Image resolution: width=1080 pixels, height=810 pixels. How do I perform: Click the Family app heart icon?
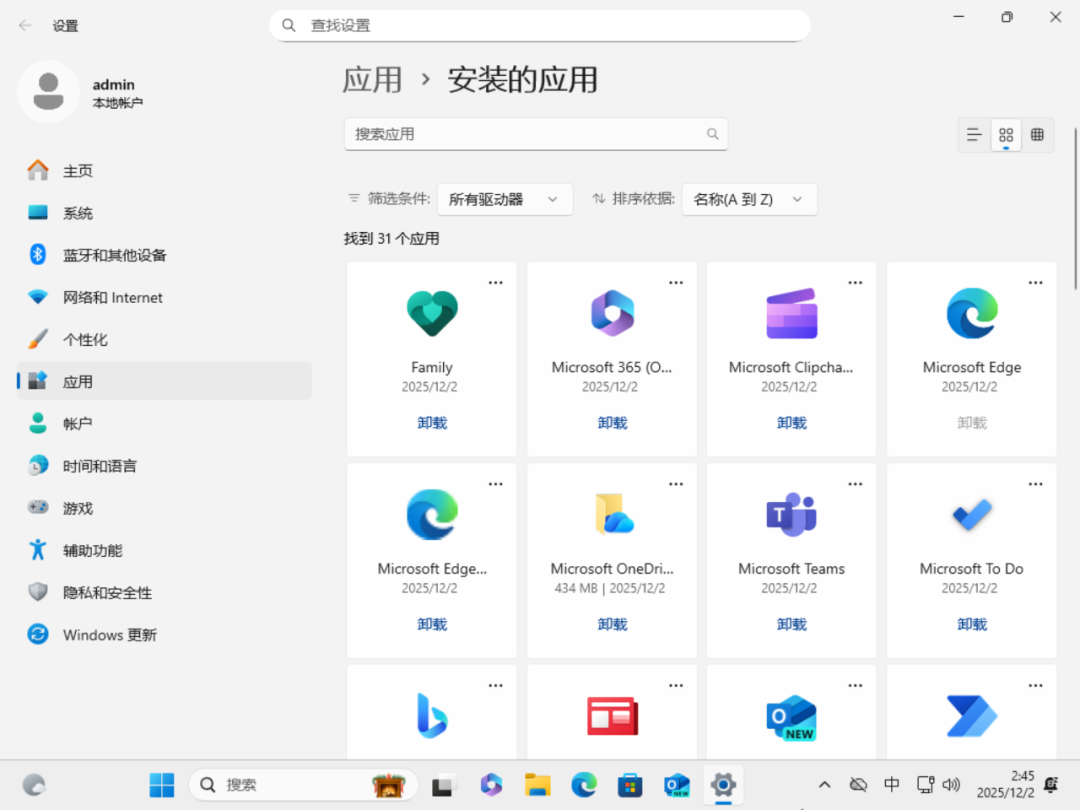[432, 313]
